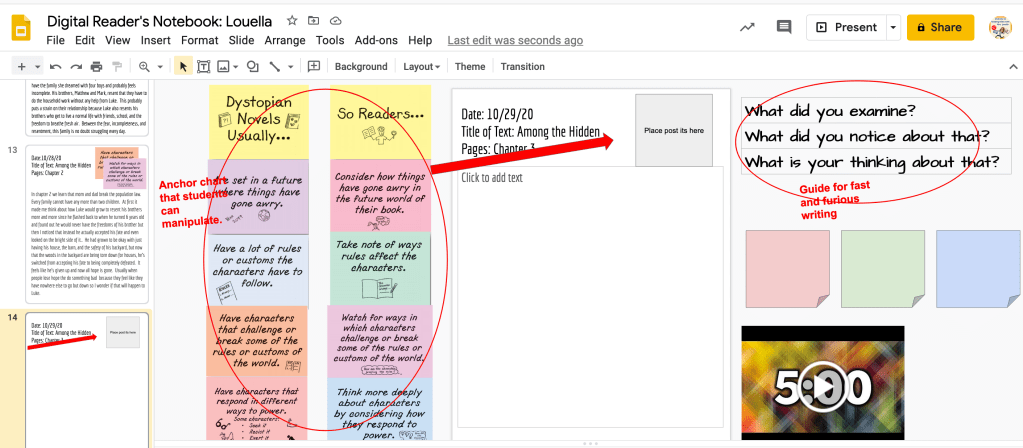Image resolution: width=1023 pixels, height=448 pixels.
Task: Open the Insert menu
Action: pyautogui.click(x=156, y=40)
